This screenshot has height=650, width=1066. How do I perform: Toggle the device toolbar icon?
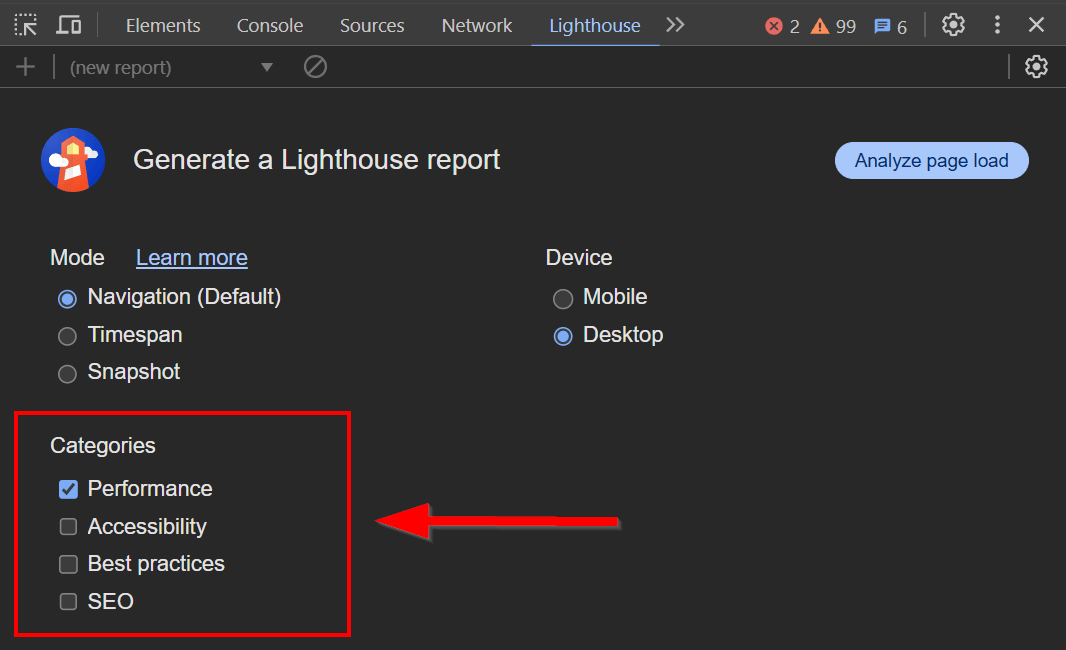click(x=69, y=25)
